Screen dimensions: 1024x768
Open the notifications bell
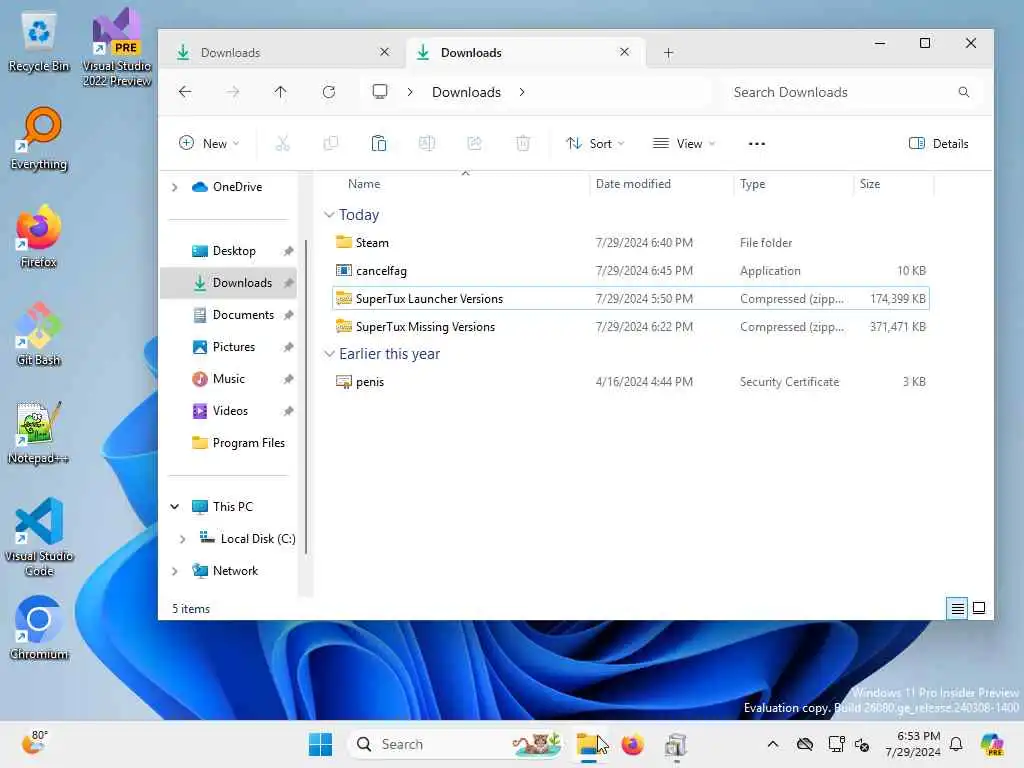click(x=956, y=744)
